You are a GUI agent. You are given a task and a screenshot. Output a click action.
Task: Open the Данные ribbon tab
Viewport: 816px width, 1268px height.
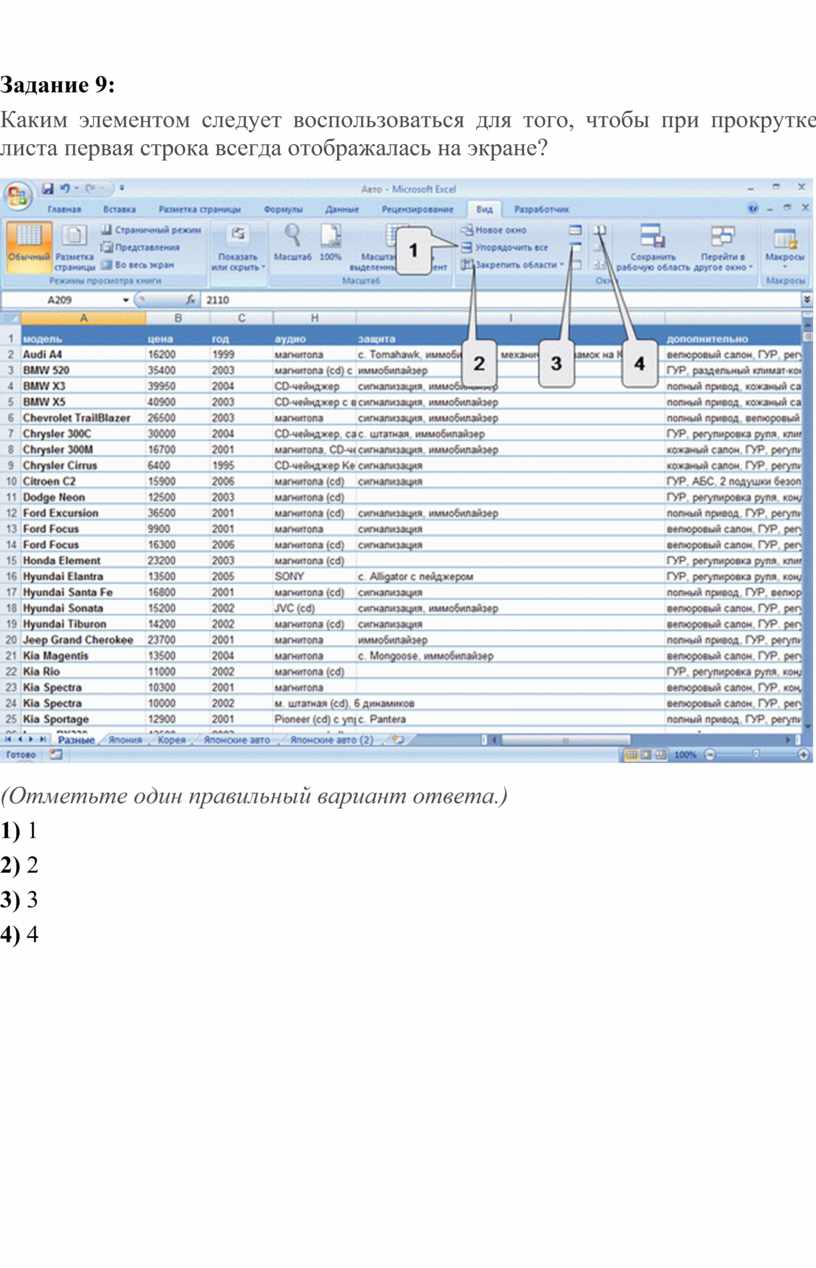[x=342, y=209]
